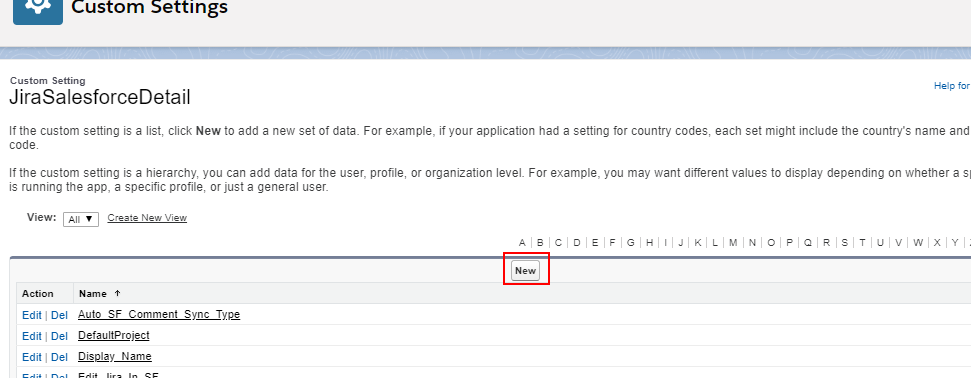Viewport: 971px width, 378px height.
Task: Filter list by letter O
Action: click(x=771, y=242)
